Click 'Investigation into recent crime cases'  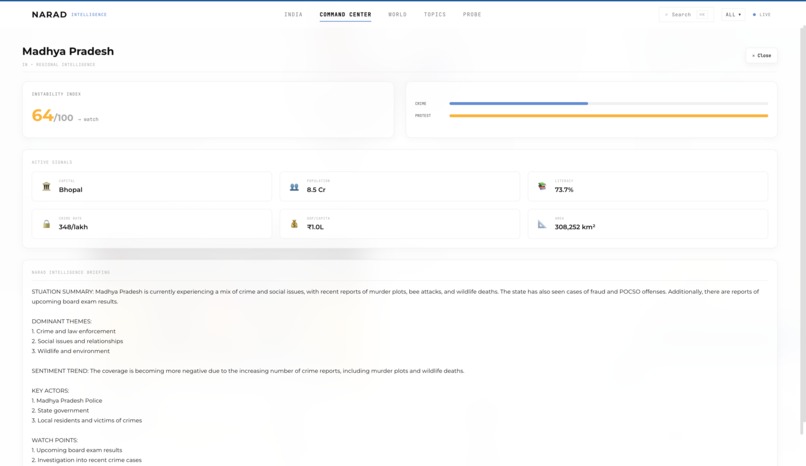coord(86,460)
